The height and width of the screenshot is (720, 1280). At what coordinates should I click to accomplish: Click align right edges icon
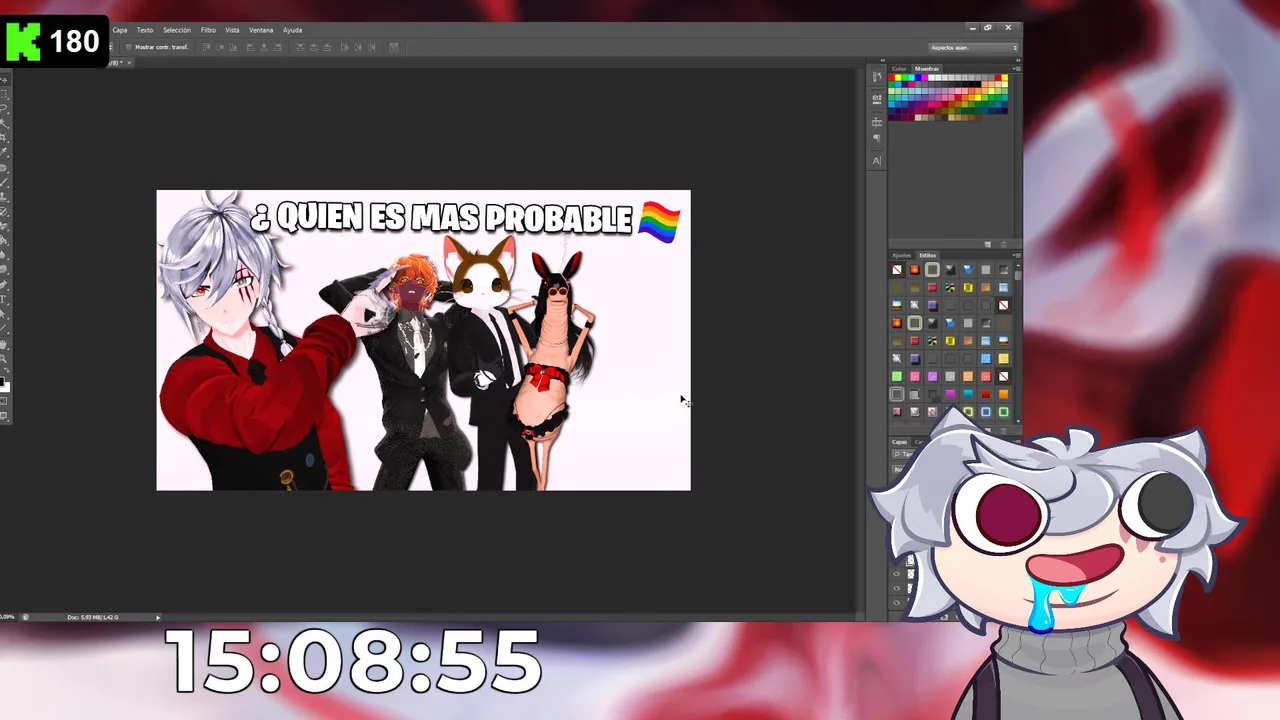coord(277,47)
